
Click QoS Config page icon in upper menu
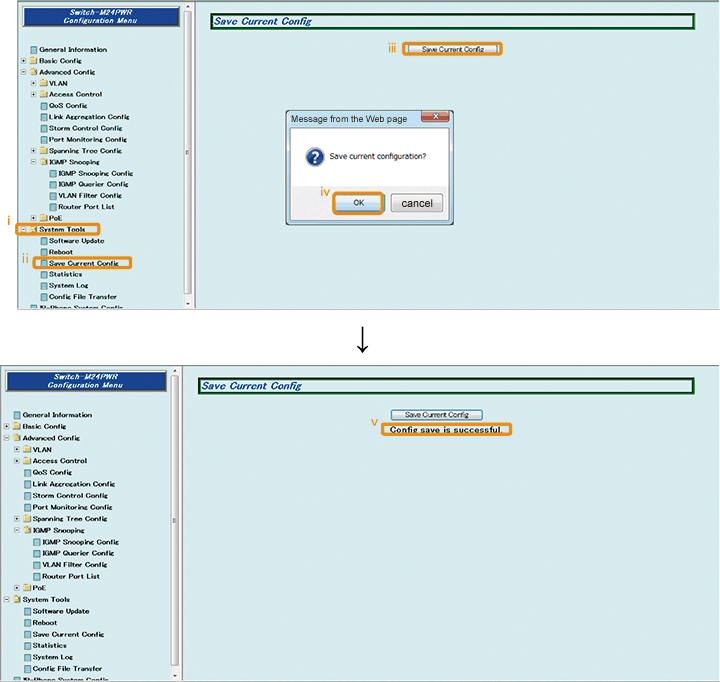pyautogui.click(x=43, y=106)
